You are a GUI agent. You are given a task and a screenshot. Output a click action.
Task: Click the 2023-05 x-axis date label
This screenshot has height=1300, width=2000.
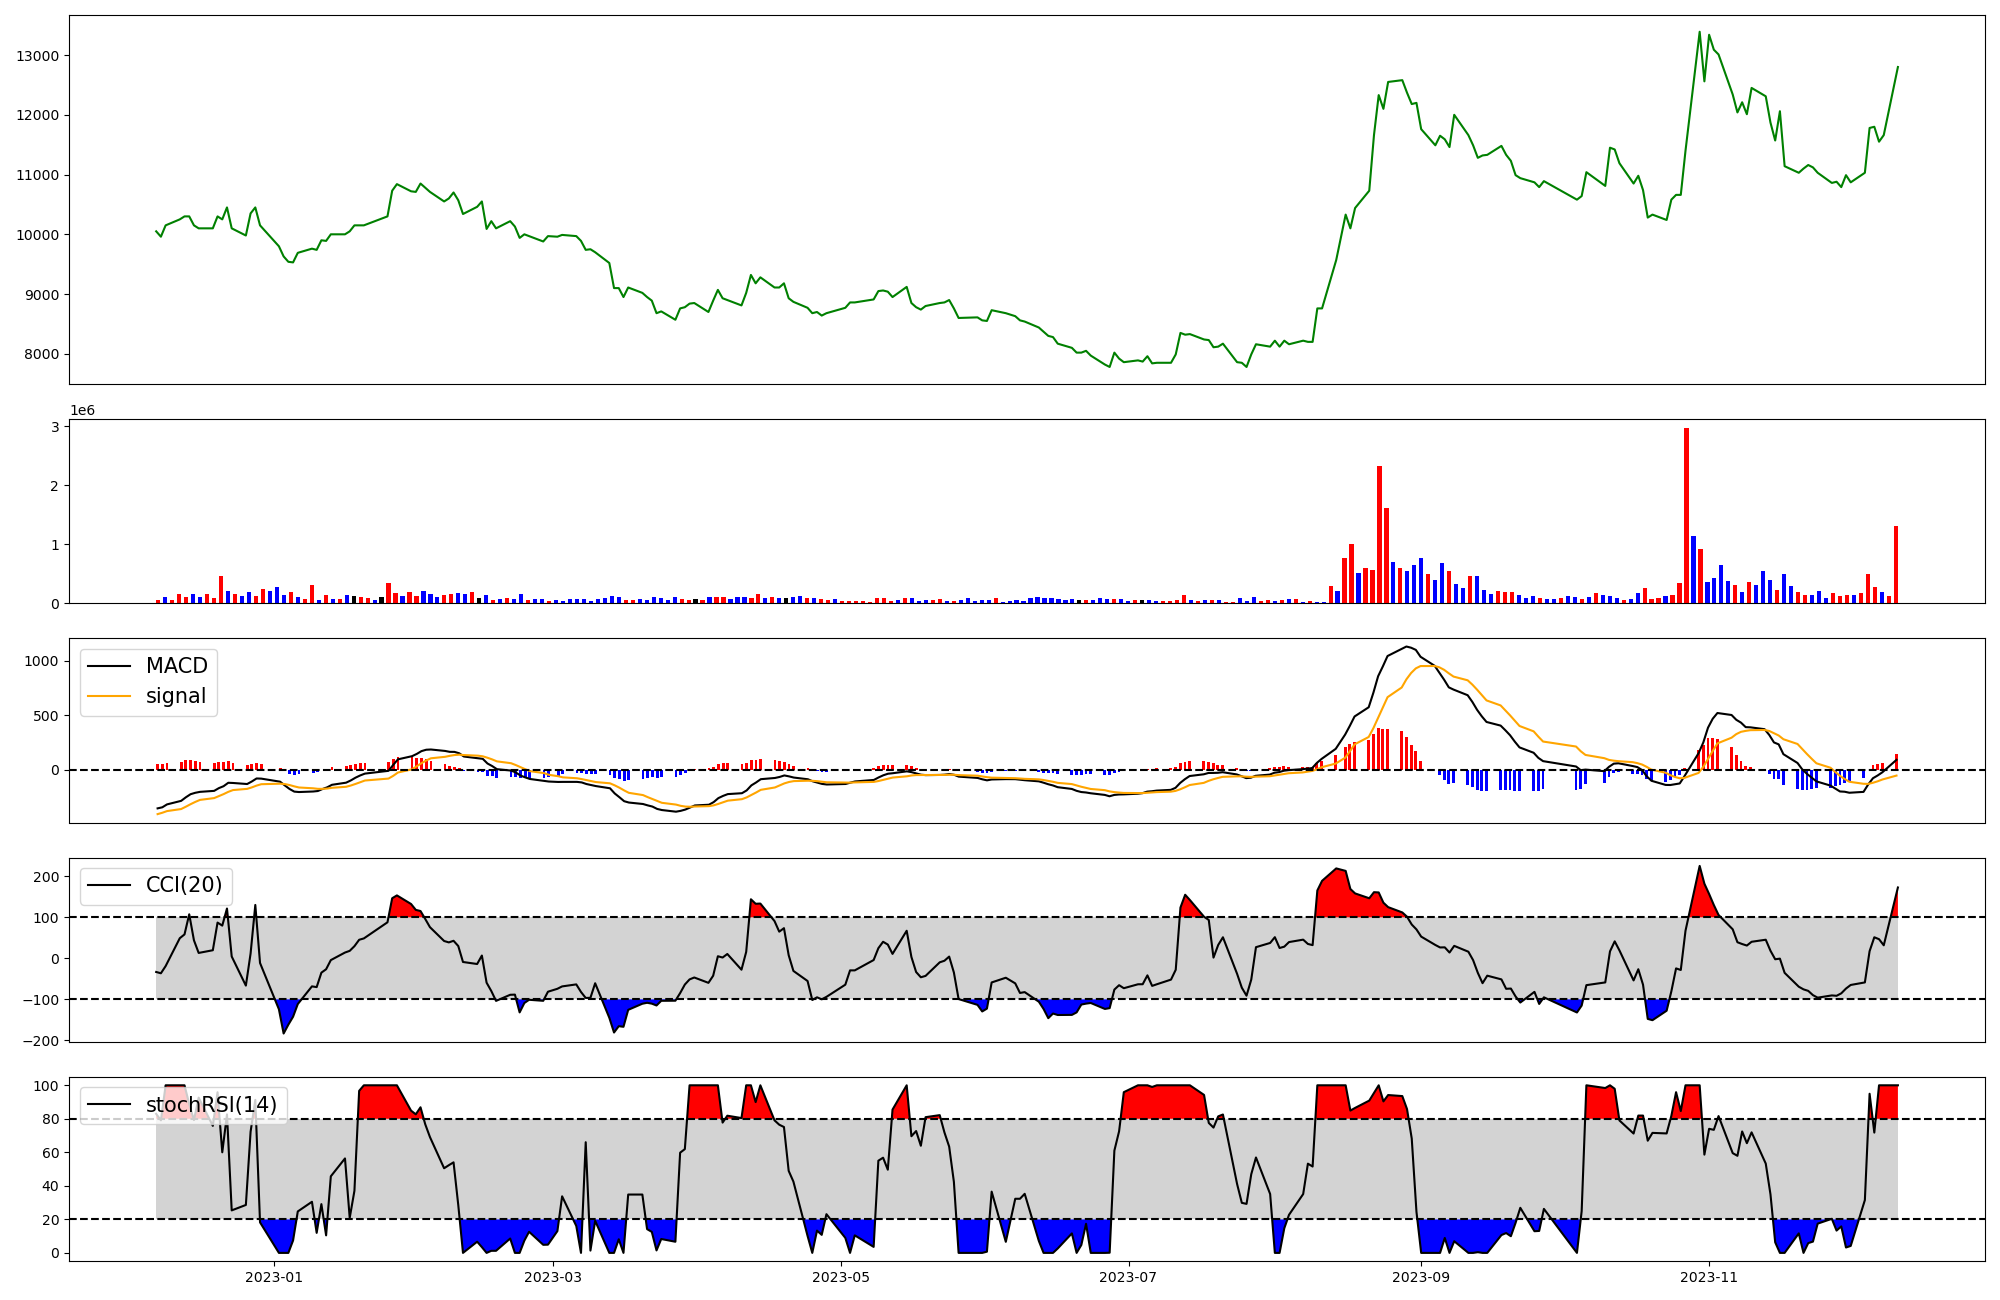point(841,1277)
